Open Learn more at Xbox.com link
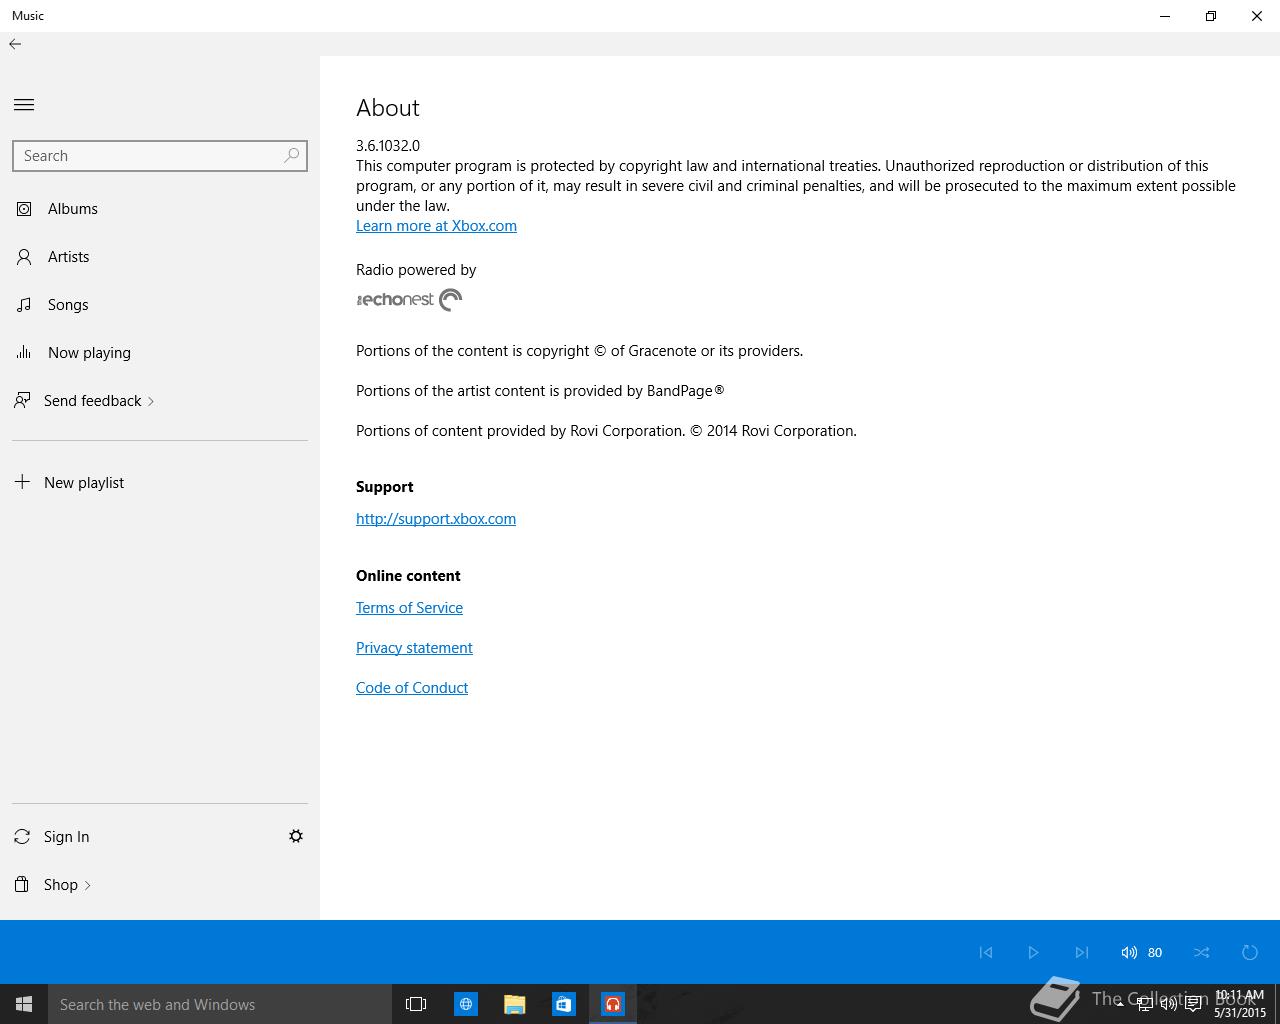1280x1024 pixels. (436, 226)
